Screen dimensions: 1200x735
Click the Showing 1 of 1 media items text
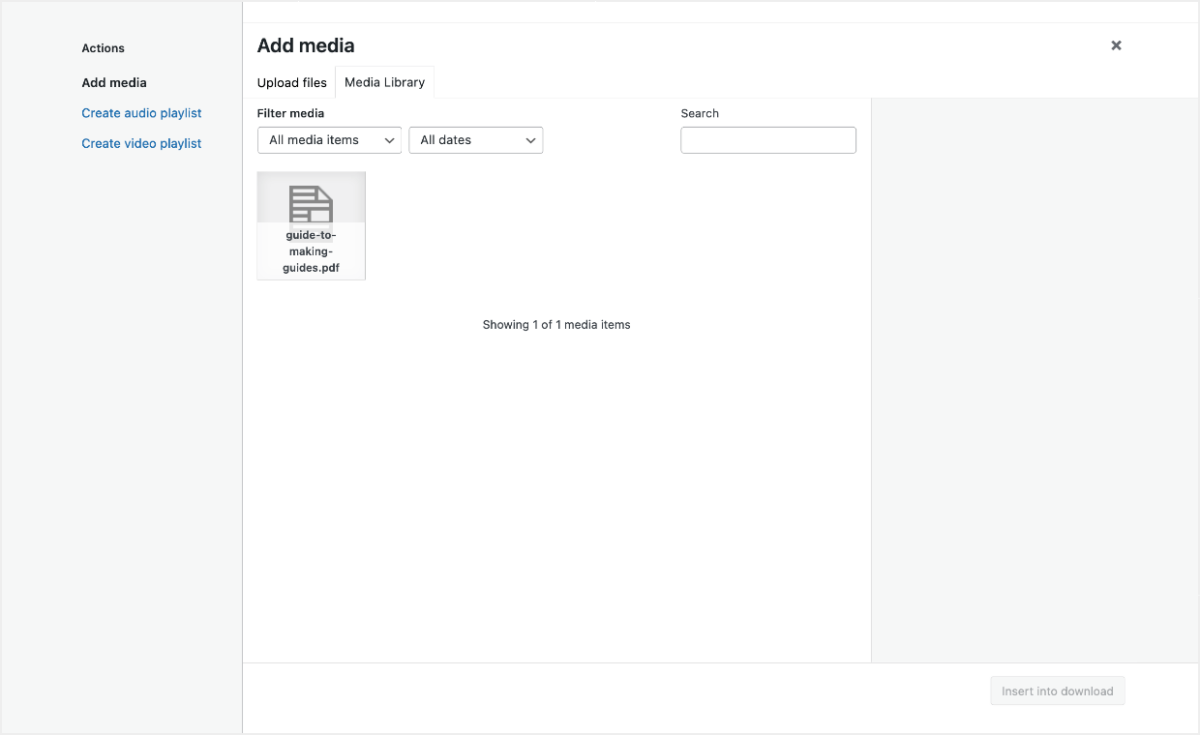coord(556,324)
